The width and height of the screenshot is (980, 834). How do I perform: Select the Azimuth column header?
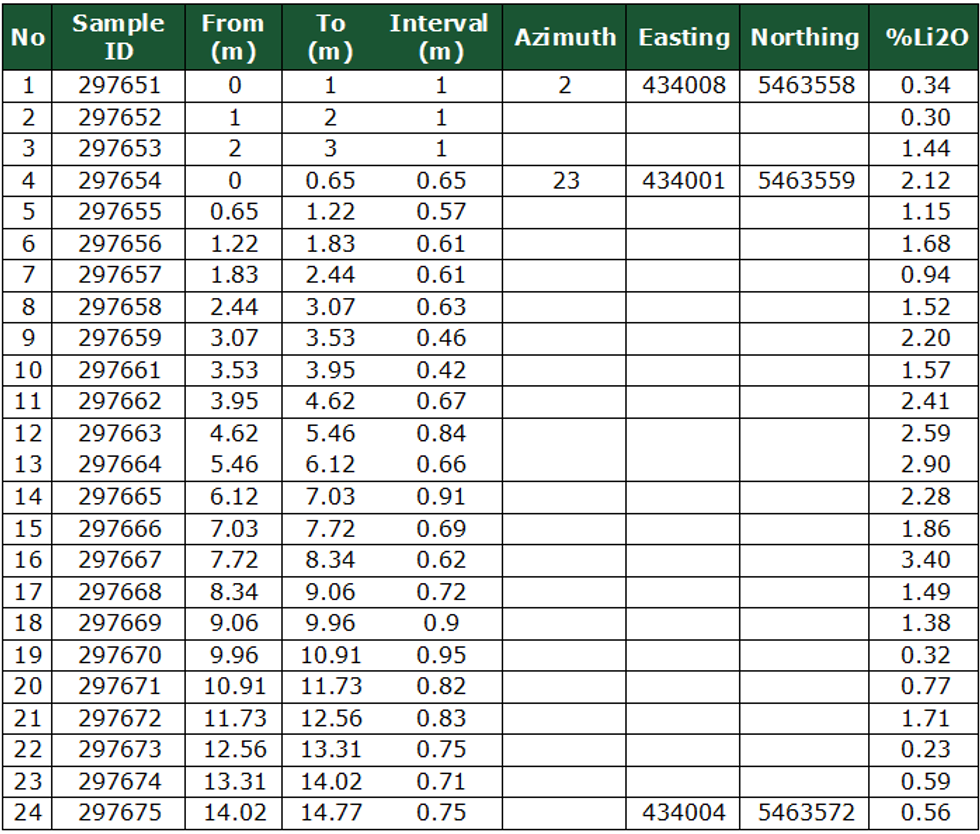pyautogui.click(x=565, y=37)
